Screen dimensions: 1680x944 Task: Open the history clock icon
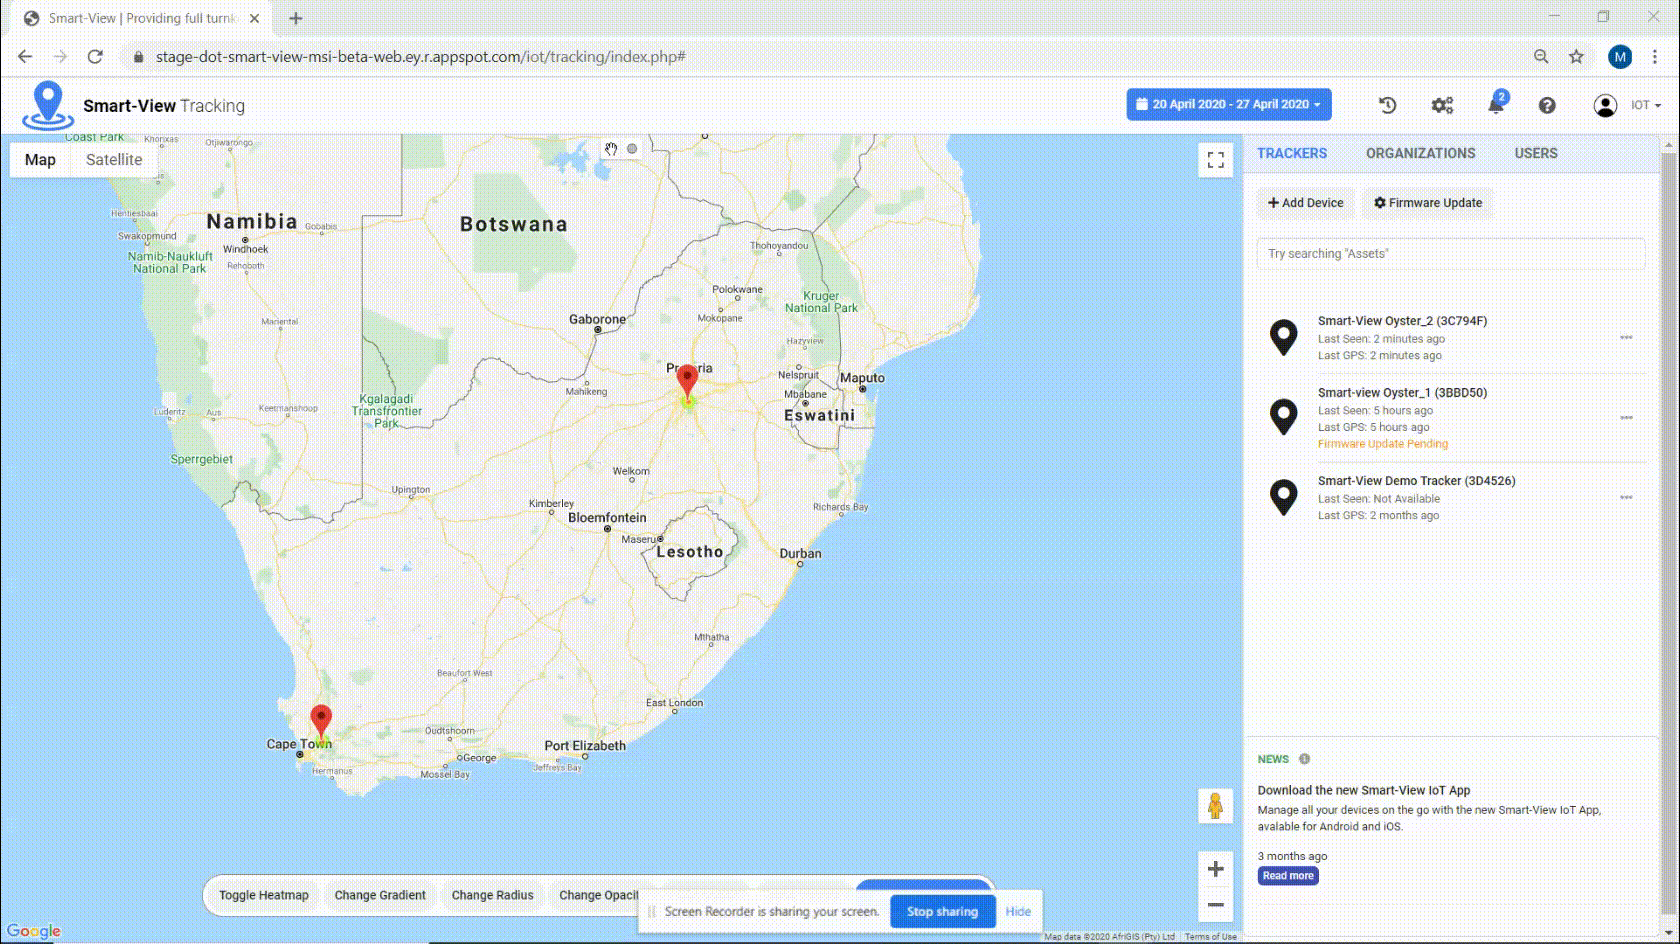[x=1387, y=105]
